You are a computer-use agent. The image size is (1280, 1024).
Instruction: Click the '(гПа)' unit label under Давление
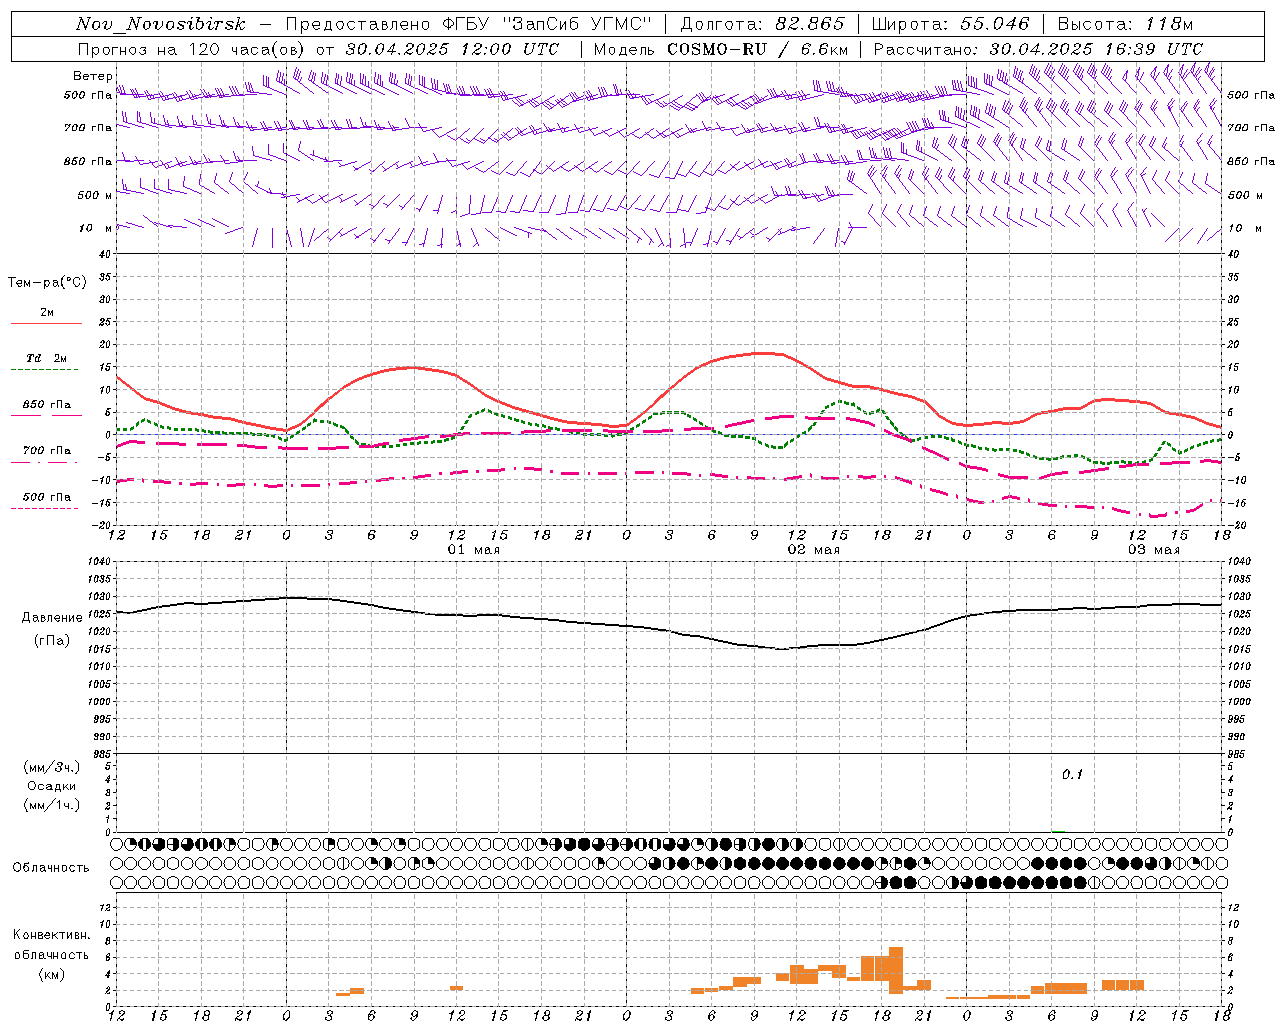52,641
